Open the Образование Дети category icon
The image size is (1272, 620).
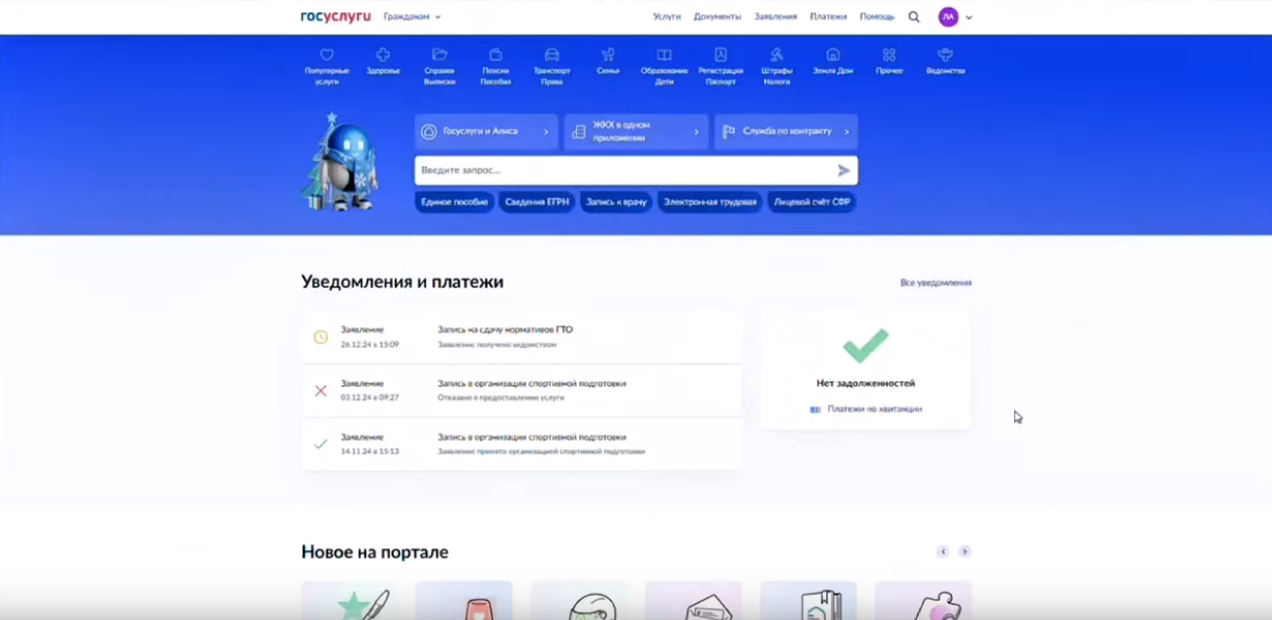tap(664, 56)
